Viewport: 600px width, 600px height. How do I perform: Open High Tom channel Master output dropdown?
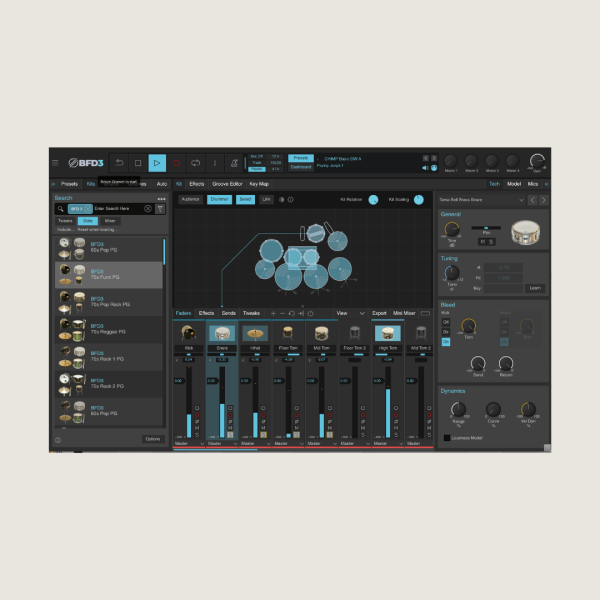coord(388,443)
